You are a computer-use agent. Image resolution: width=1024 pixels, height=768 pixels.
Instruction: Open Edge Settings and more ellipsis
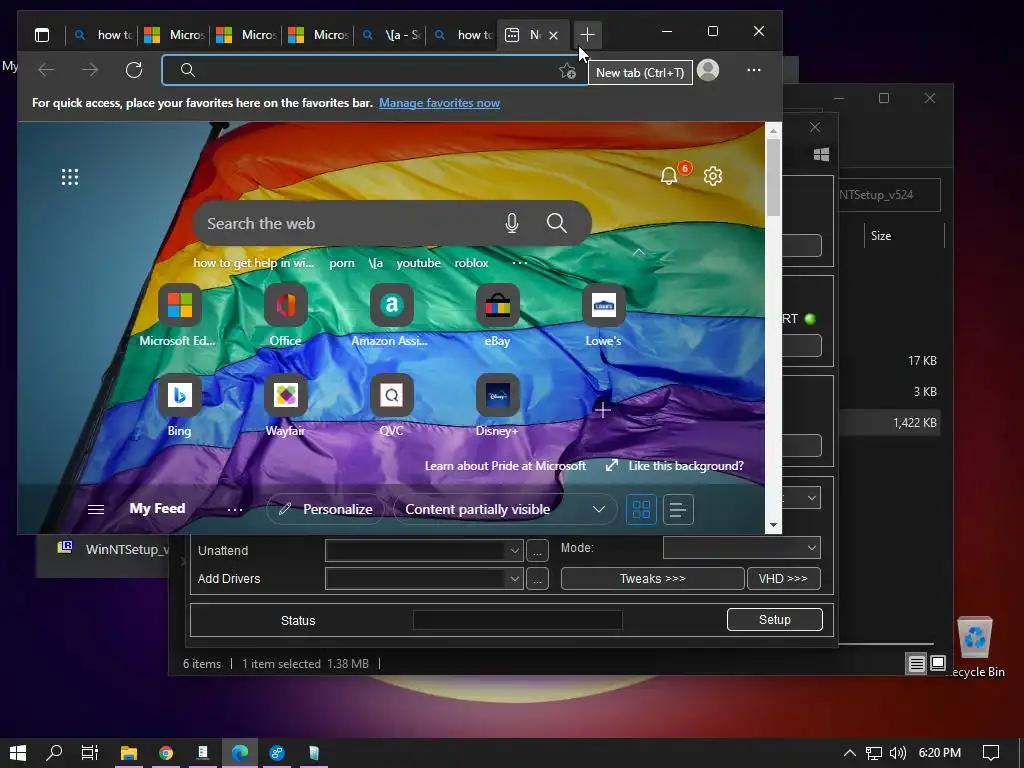click(x=754, y=70)
